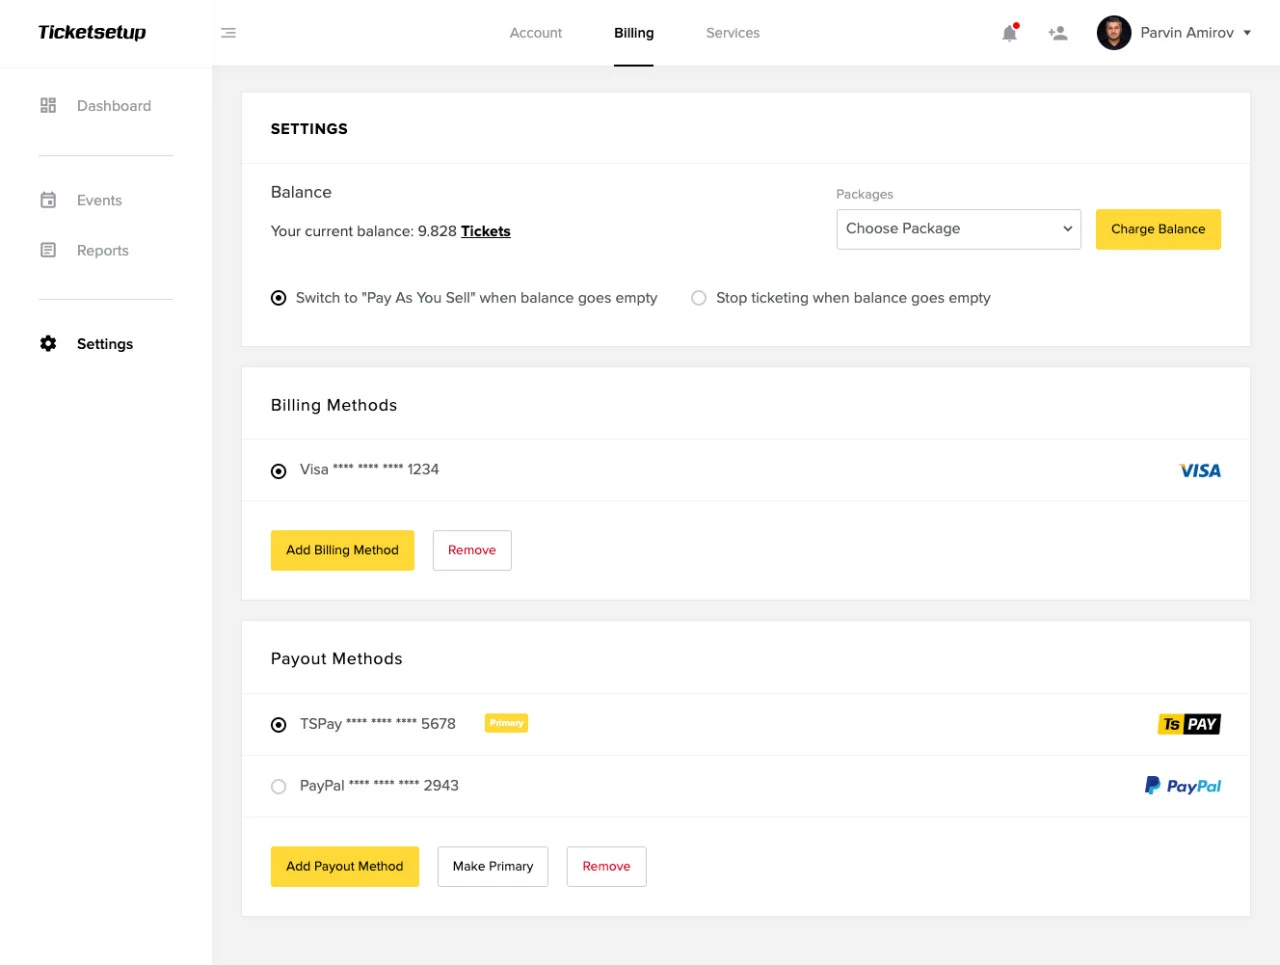This screenshot has width=1280, height=965.
Task: Select the TSPay payout method radio option
Action: (x=278, y=723)
